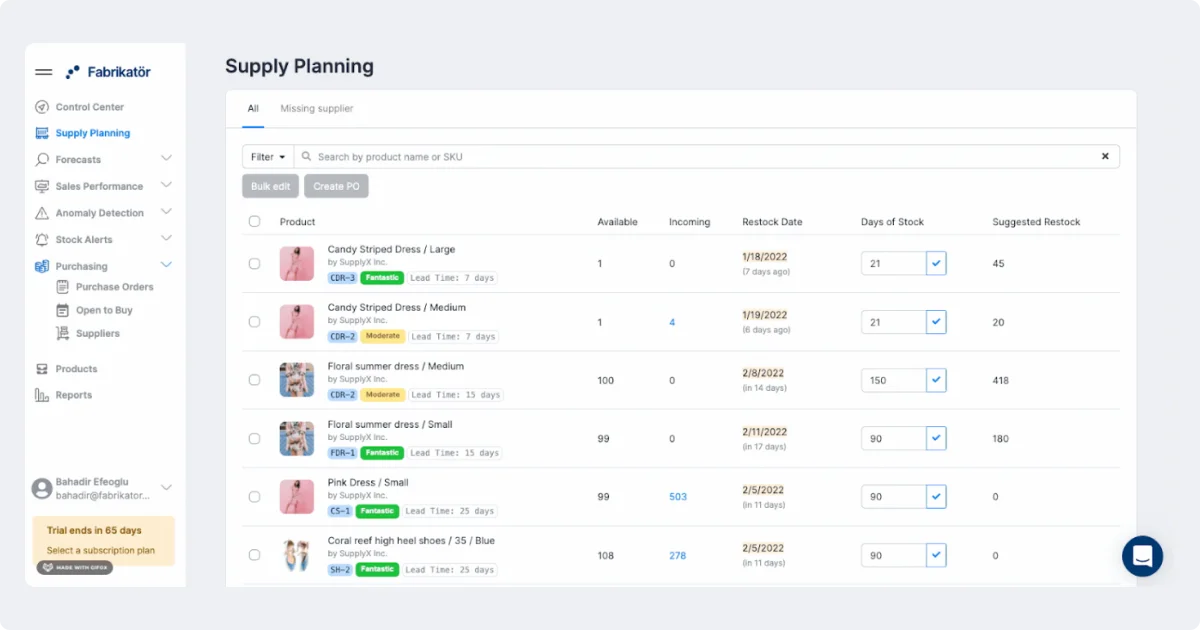Viewport: 1200px width, 630px height.
Task: Toggle the hamburger menu icon
Action: click(43, 72)
